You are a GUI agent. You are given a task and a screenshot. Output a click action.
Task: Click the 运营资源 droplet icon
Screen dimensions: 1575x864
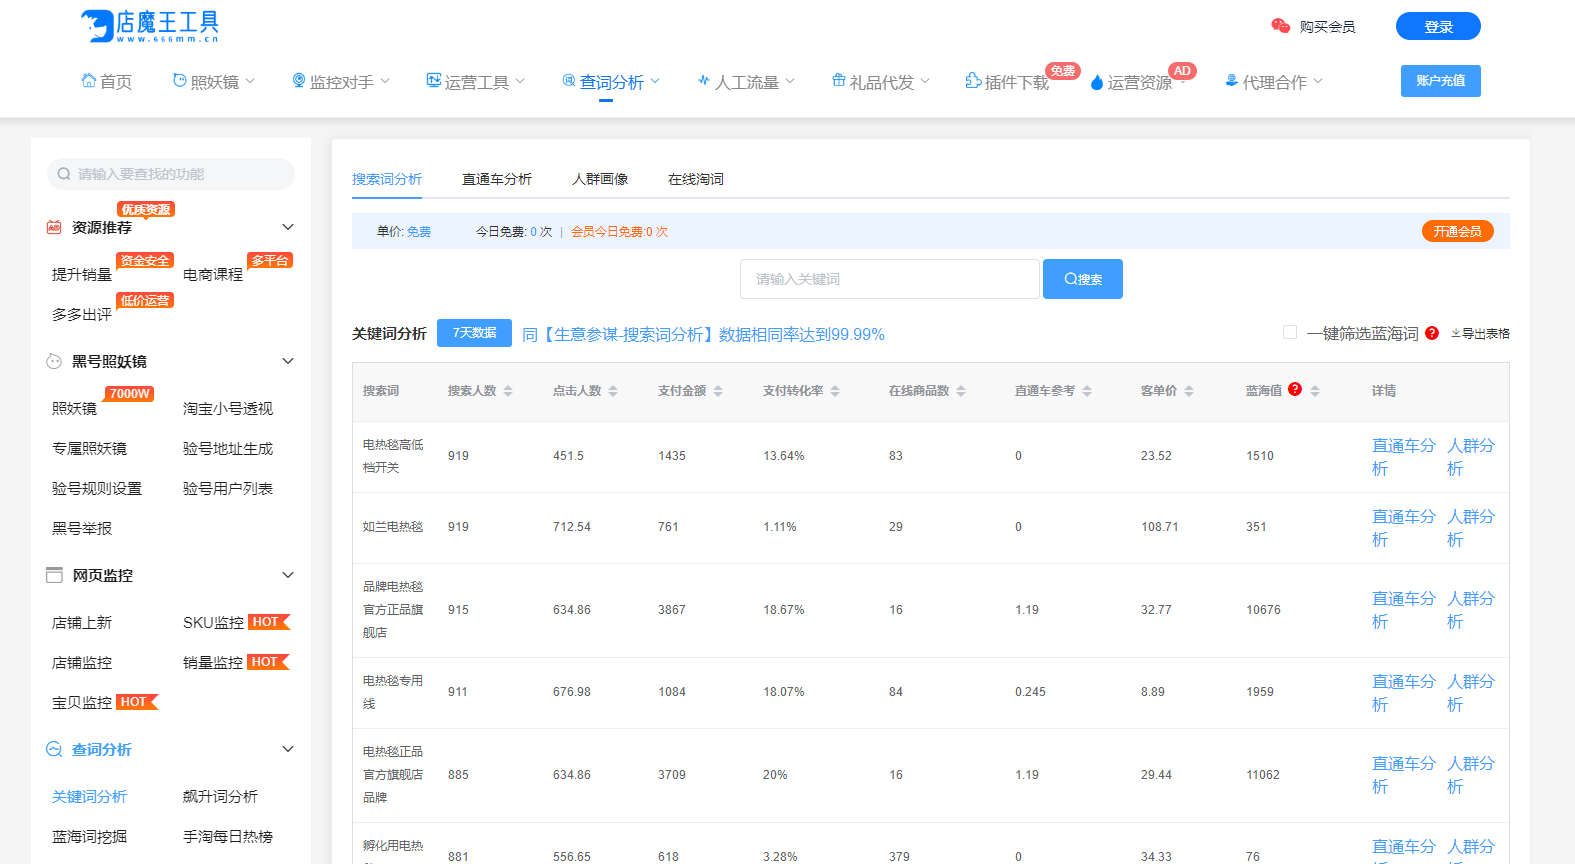coord(1097,82)
